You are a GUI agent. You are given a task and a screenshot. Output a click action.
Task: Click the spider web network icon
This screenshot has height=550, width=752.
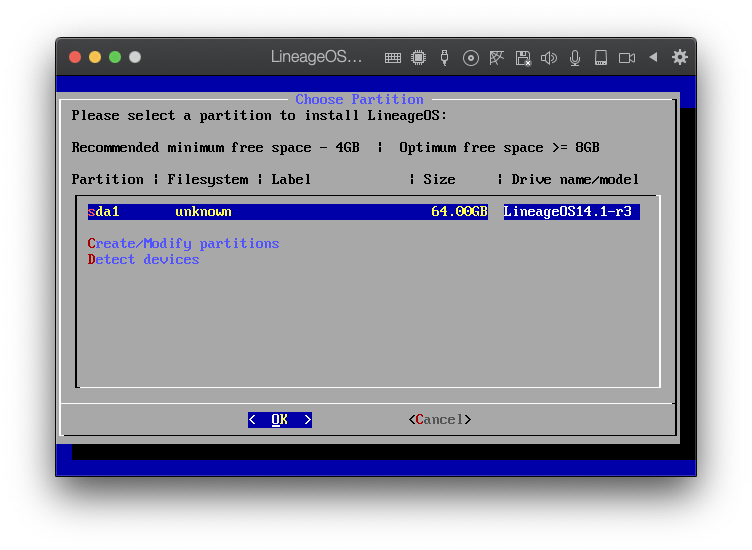click(496, 58)
